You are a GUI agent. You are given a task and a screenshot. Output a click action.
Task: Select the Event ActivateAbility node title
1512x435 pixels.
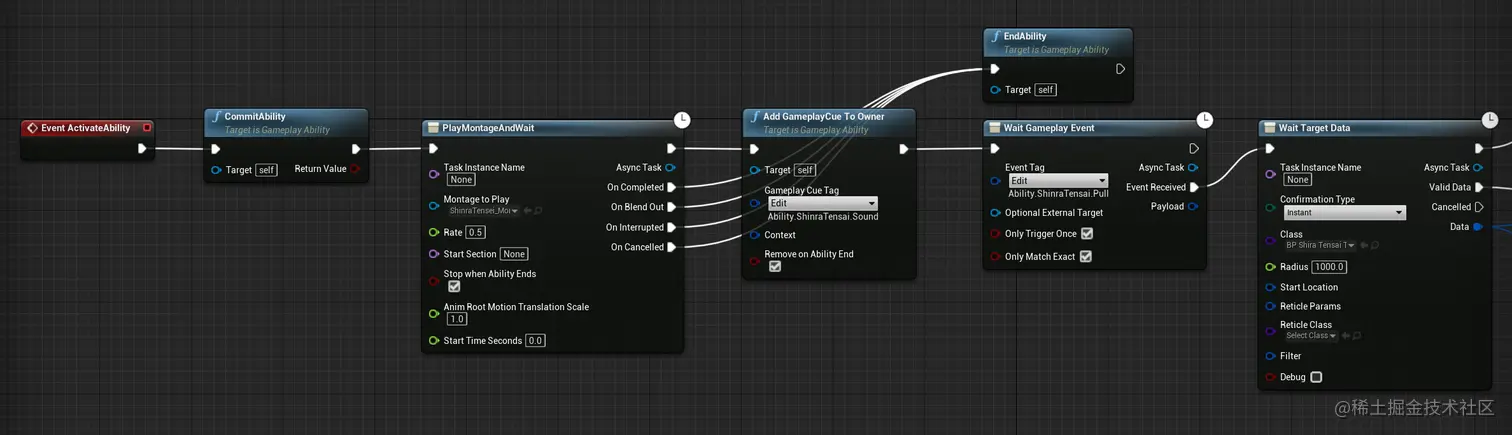[x=85, y=128]
